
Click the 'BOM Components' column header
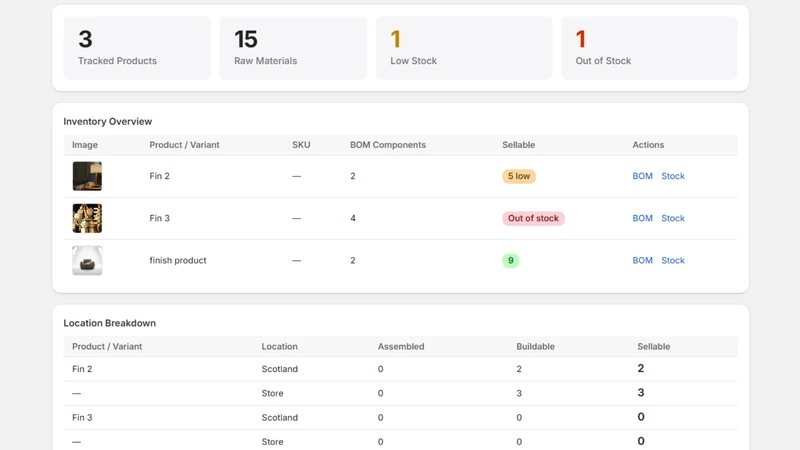coord(388,145)
